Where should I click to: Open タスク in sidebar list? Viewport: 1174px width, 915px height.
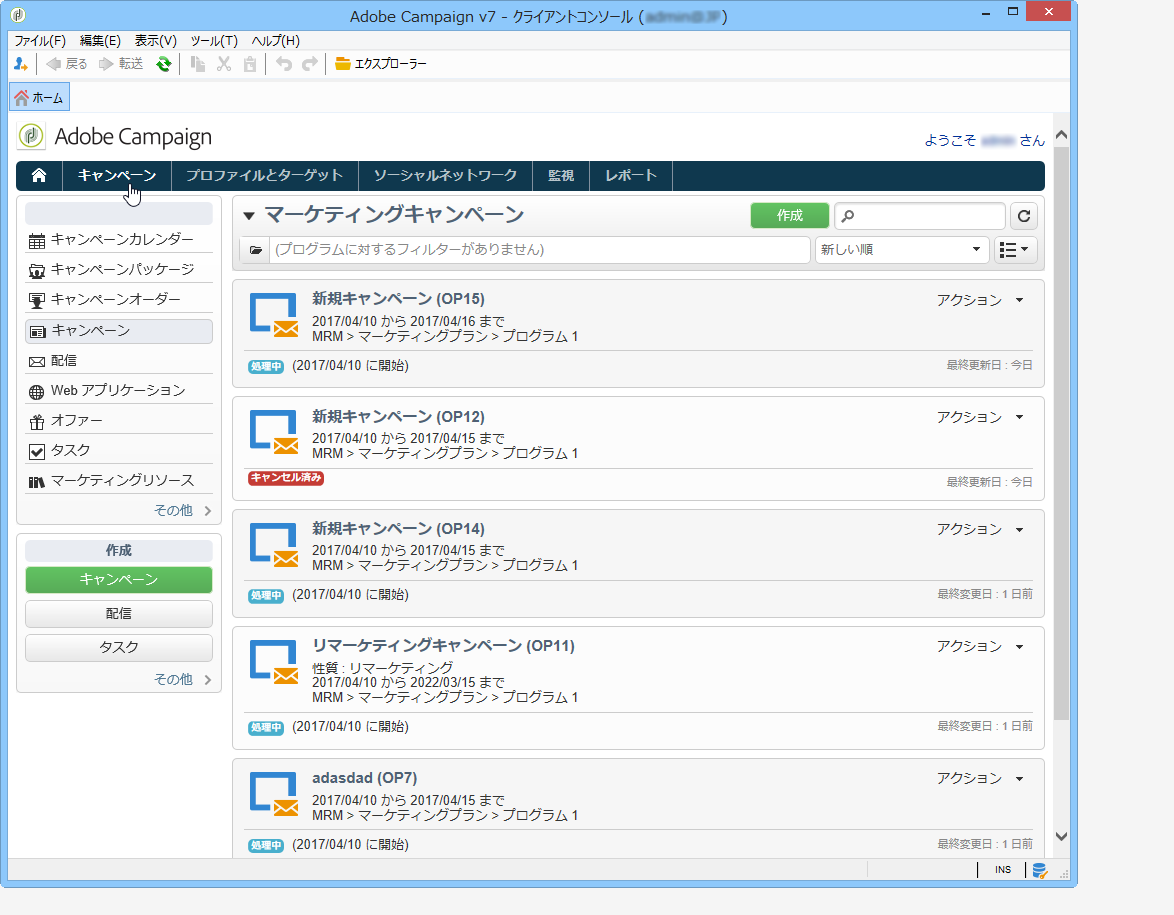[119, 451]
